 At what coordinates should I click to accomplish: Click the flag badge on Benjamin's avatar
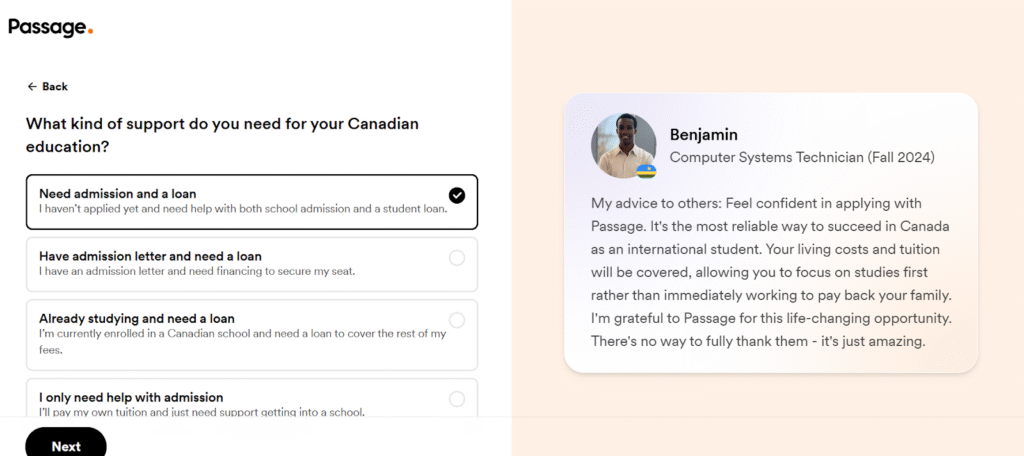(646, 171)
